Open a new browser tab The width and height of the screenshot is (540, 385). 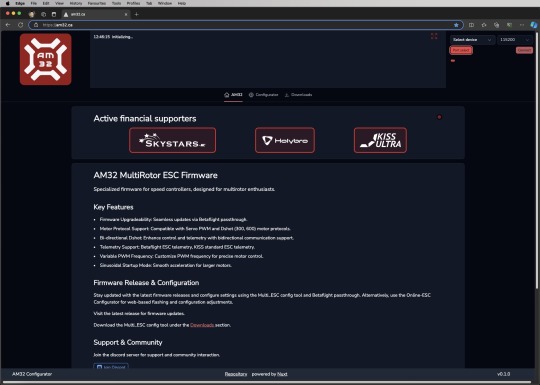coord(136,14)
